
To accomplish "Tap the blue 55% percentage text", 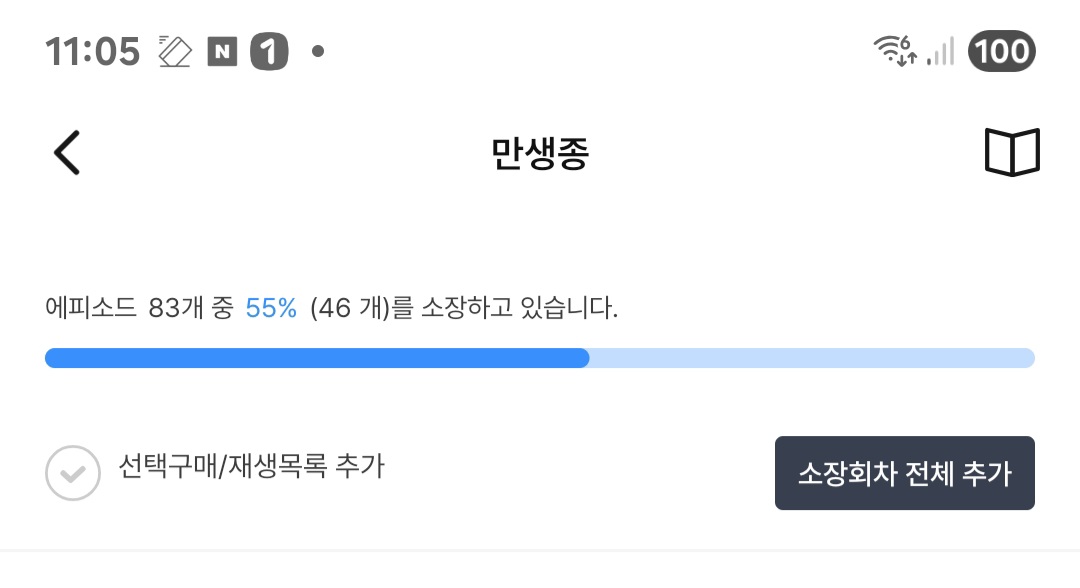I will pos(271,309).
